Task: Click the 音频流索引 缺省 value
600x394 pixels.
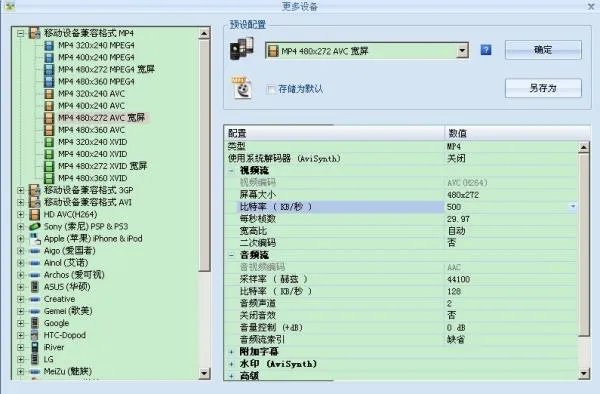Action: coord(456,340)
